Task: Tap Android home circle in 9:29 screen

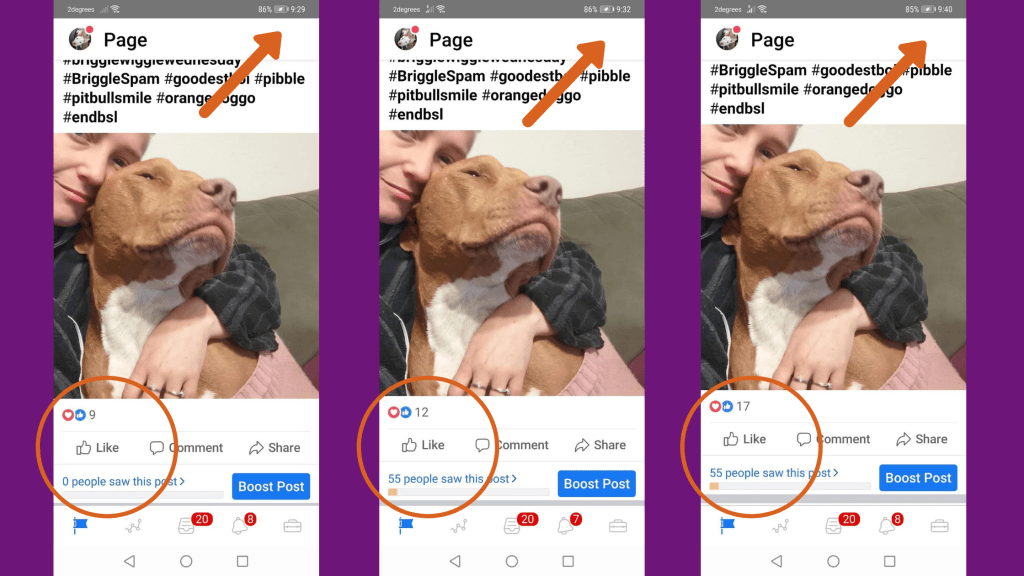Action: tap(186, 561)
